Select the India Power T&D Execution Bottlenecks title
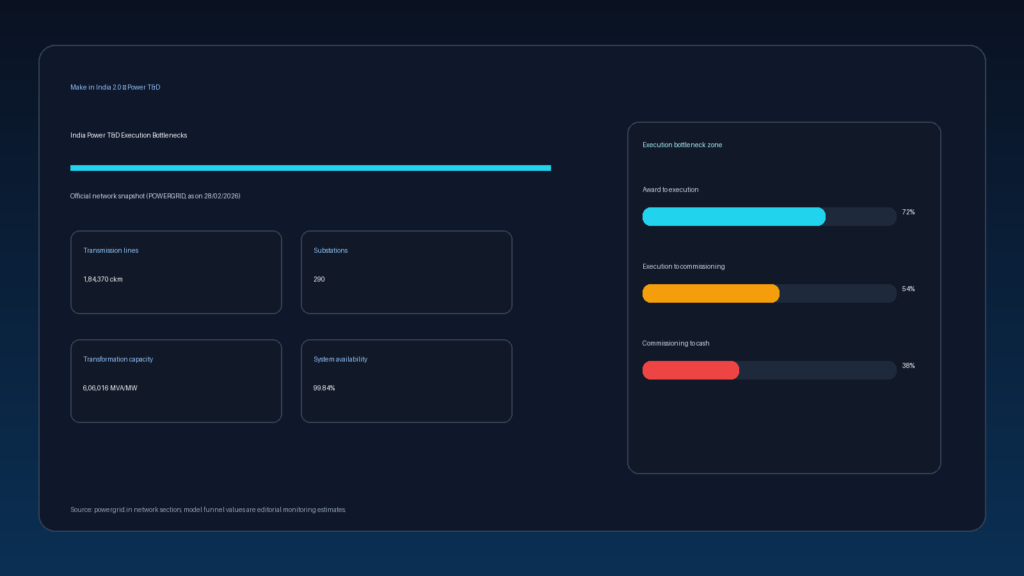This screenshot has height=576, width=1024. (x=128, y=135)
